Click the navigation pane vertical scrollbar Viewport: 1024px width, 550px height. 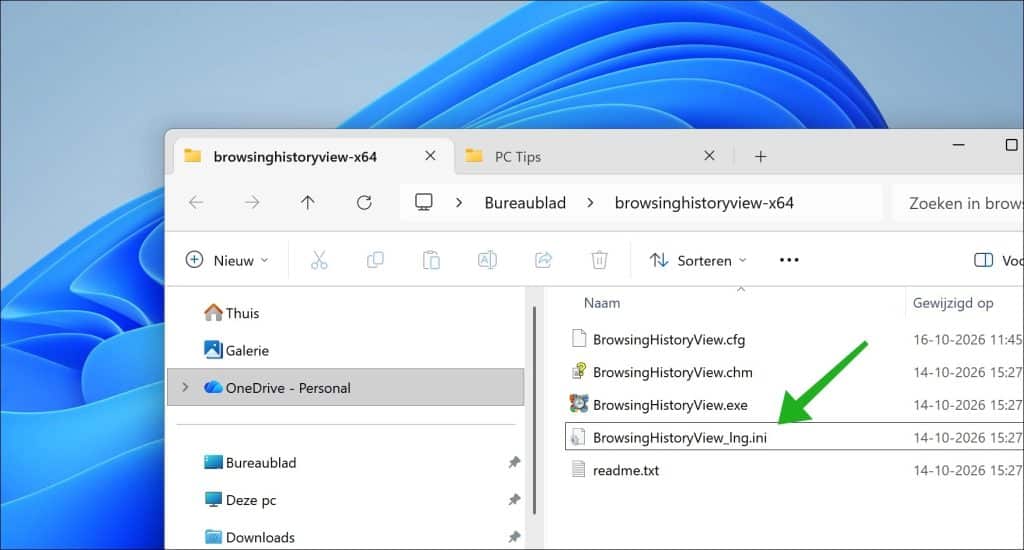pos(535,410)
